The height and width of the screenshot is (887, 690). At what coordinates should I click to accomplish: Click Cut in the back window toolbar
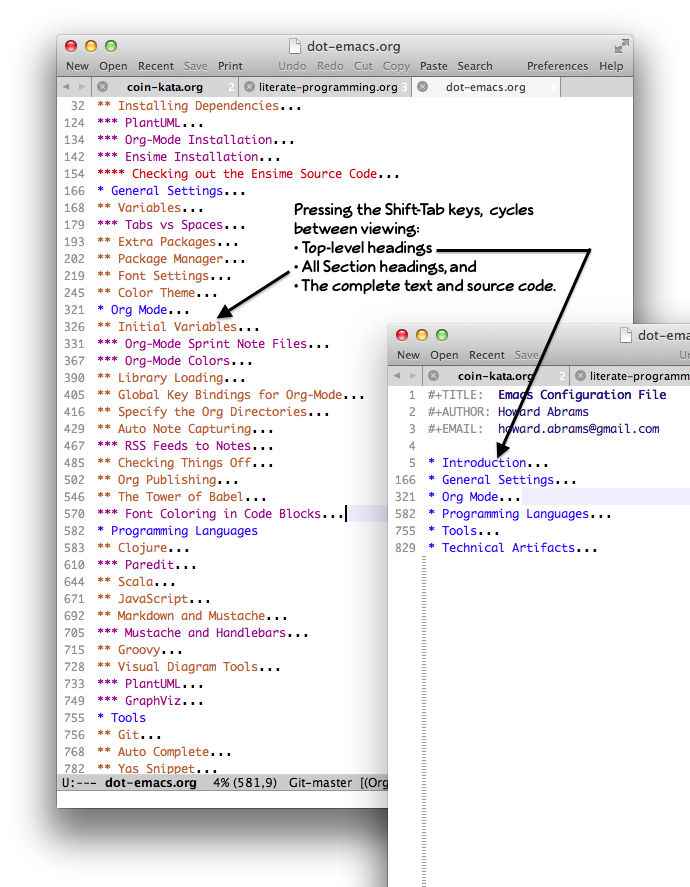pyautogui.click(x=363, y=66)
